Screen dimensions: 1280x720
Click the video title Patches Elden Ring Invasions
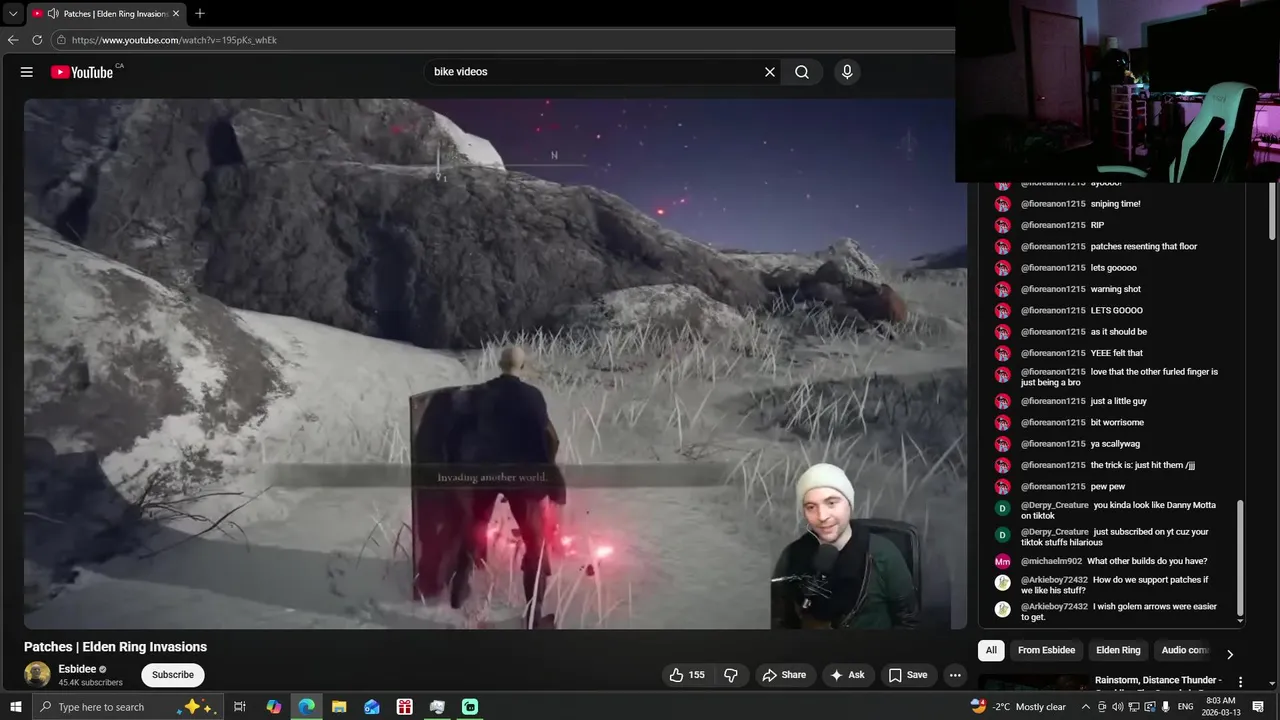tap(115, 647)
